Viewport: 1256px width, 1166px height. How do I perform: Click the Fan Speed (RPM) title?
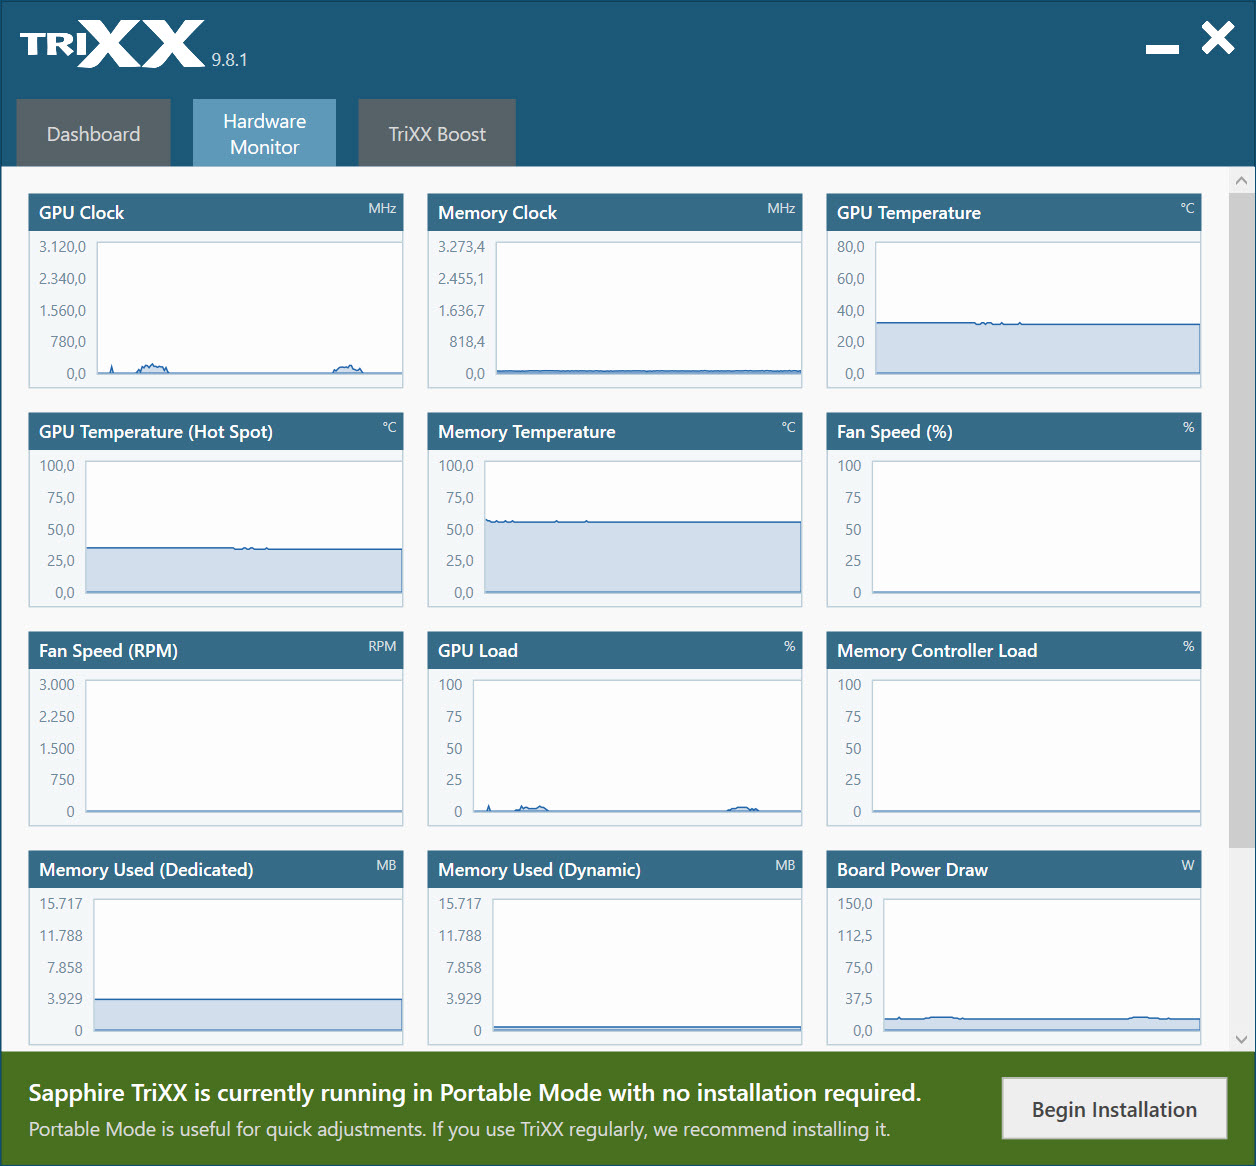click(108, 651)
